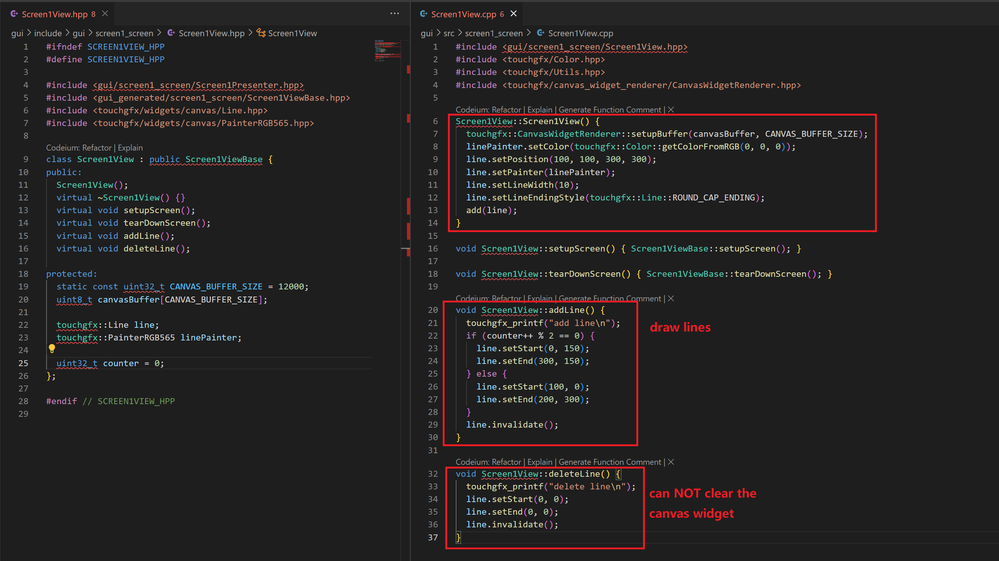Click the C++ file icon on Screen1View.cpp tab

tap(424, 15)
